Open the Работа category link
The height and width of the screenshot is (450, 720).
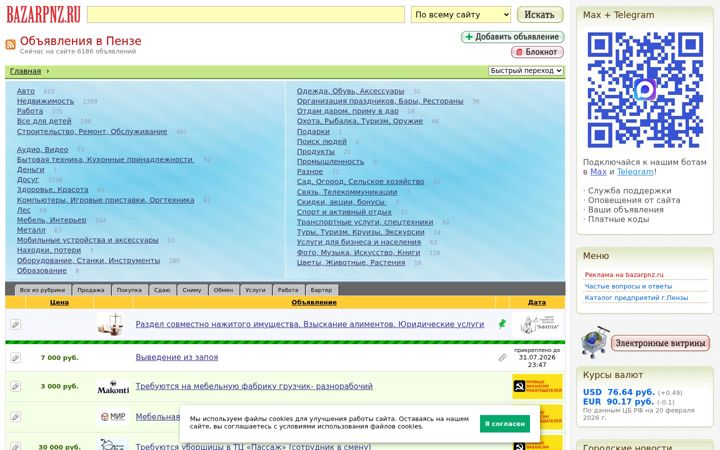coord(30,111)
